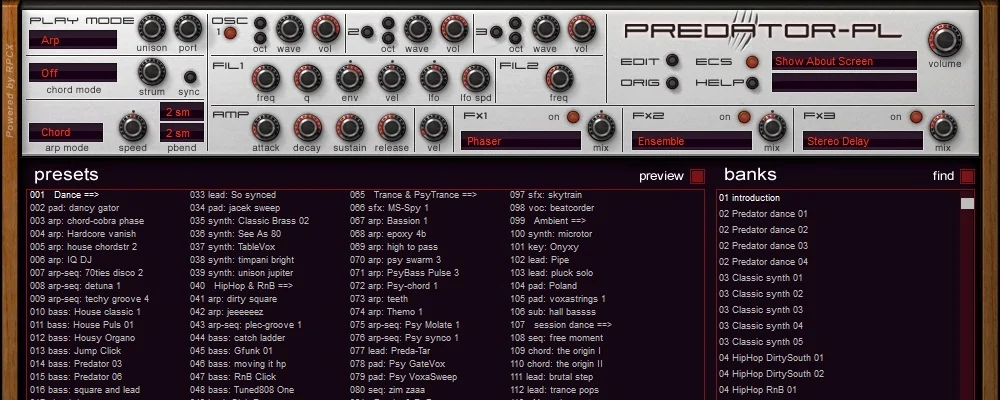
Task: Click the OSC 3 wave knob
Action: [x=545, y=29]
